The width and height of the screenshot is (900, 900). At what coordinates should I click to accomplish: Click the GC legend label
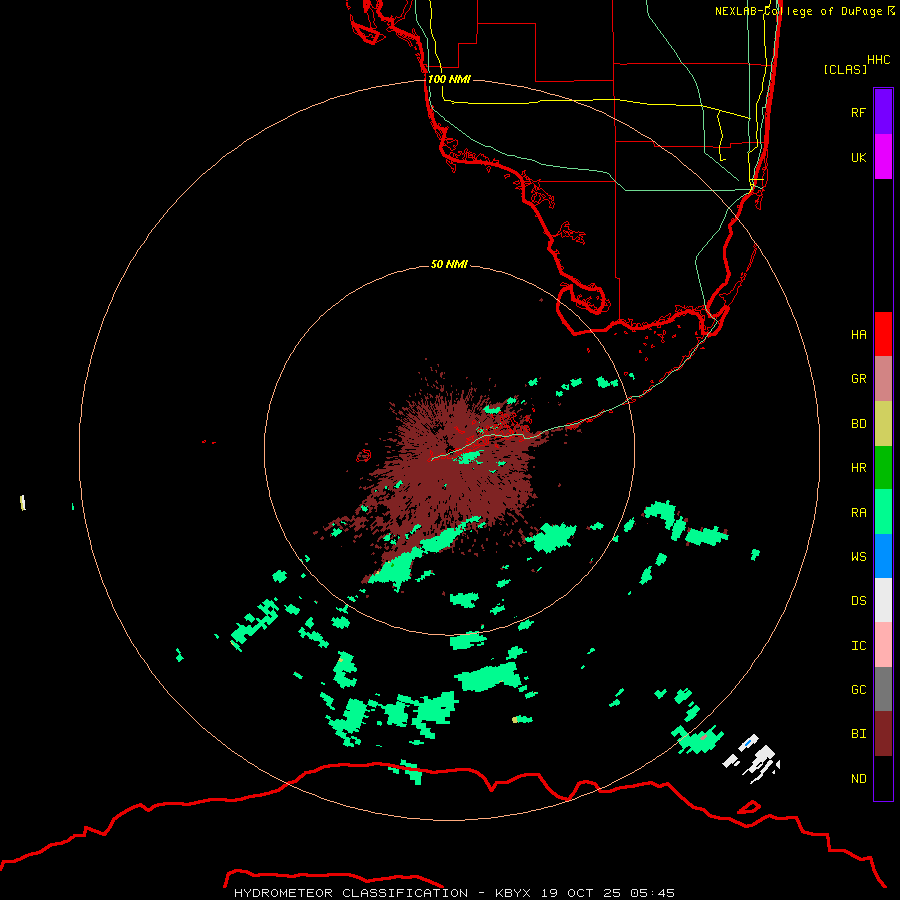(858, 690)
